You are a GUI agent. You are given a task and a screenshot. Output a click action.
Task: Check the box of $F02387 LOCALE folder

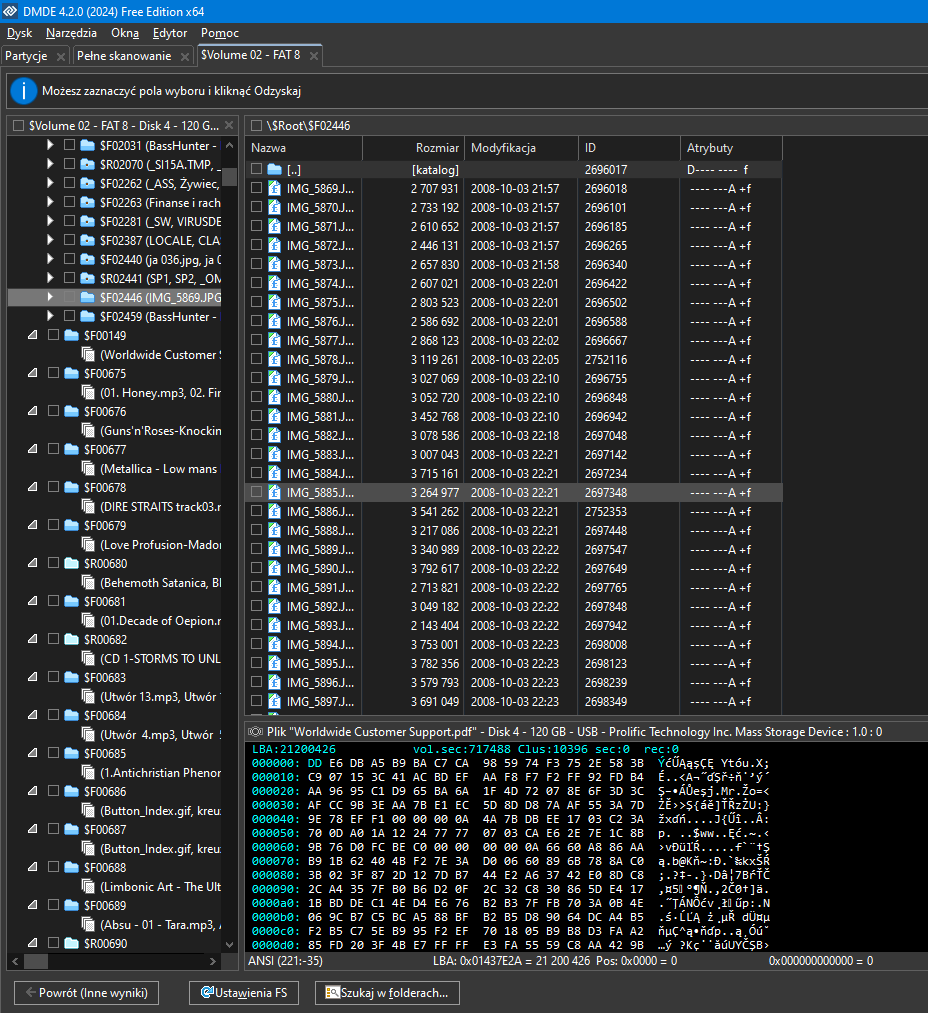pos(69,240)
